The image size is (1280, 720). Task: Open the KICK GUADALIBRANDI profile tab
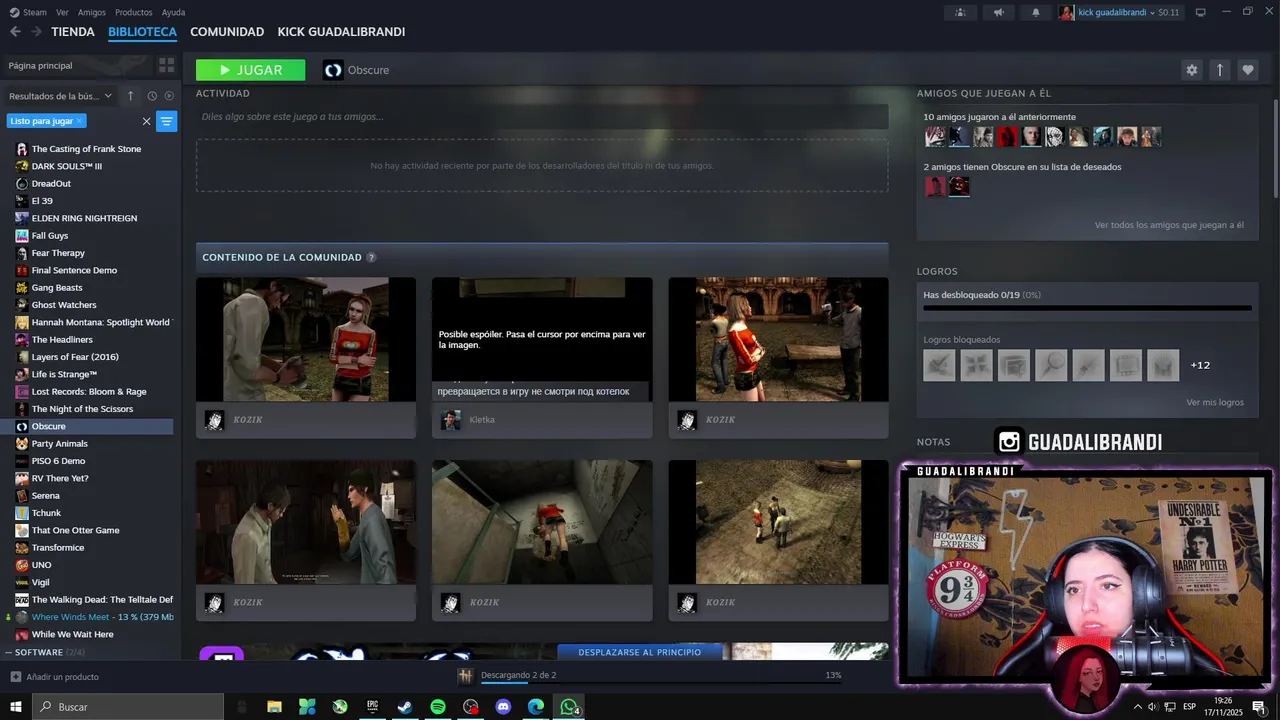point(341,32)
